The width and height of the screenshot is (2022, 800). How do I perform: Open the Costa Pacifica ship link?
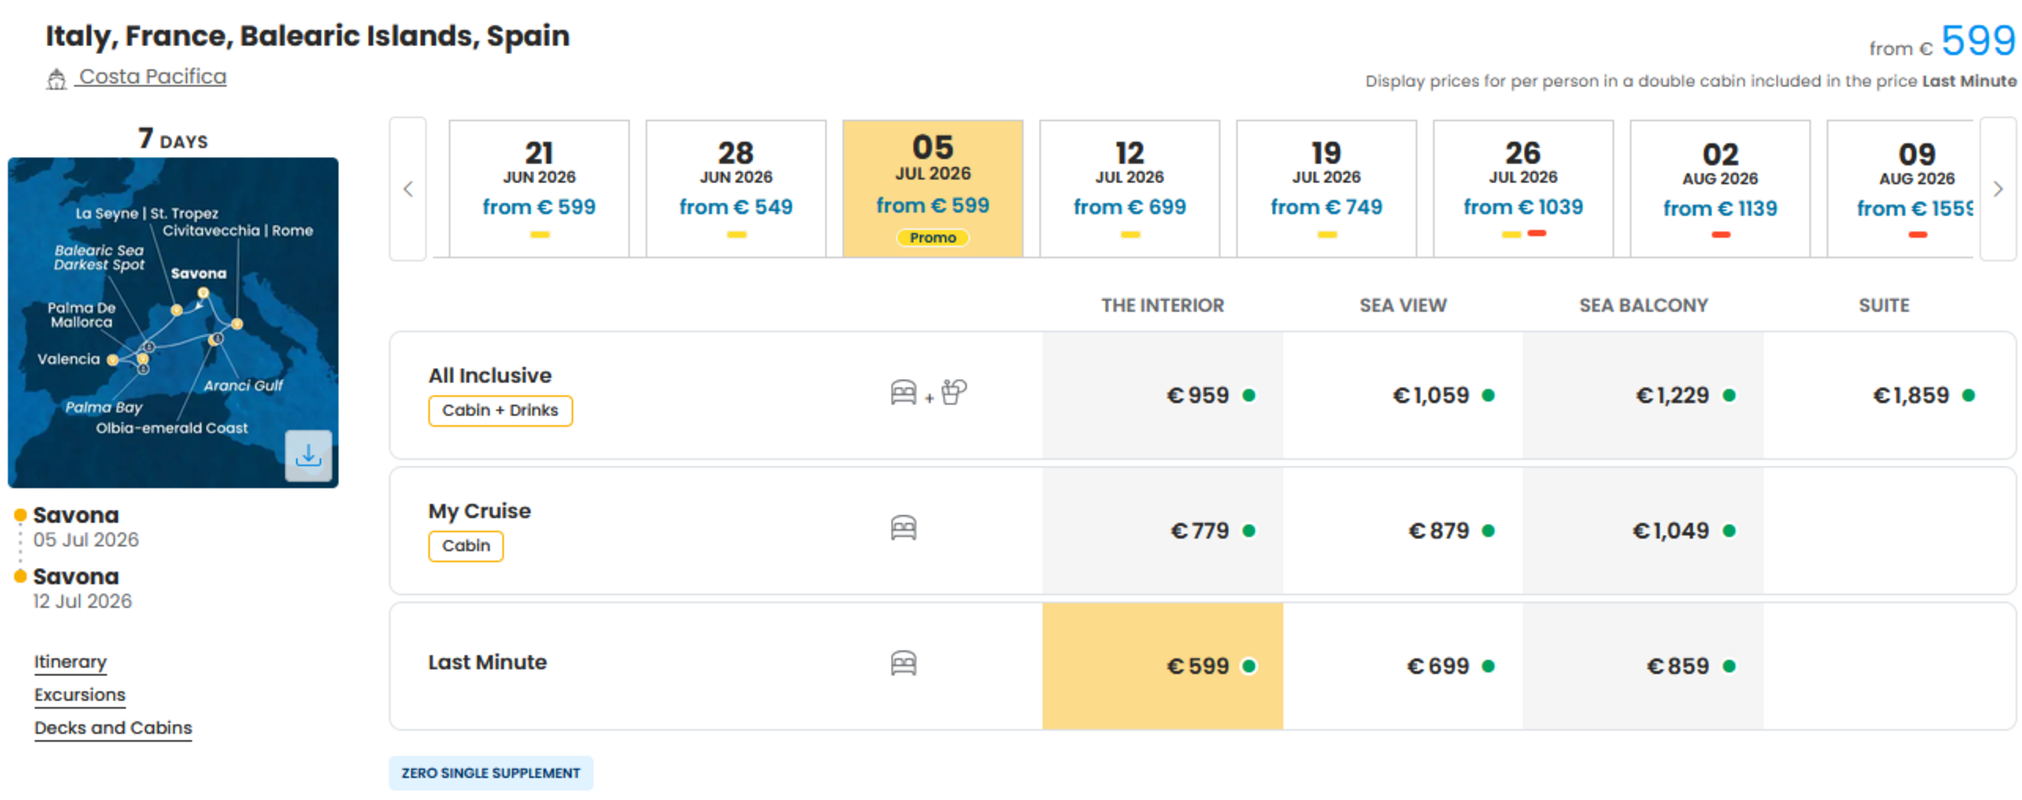pyautogui.click(x=152, y=77)
